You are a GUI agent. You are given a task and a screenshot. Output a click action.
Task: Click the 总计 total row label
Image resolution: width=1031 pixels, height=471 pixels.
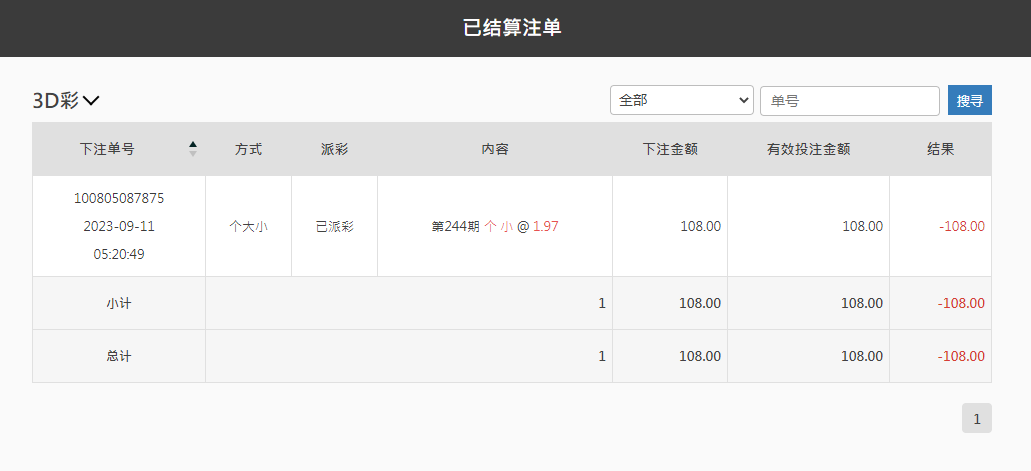(x=119, y=356)
